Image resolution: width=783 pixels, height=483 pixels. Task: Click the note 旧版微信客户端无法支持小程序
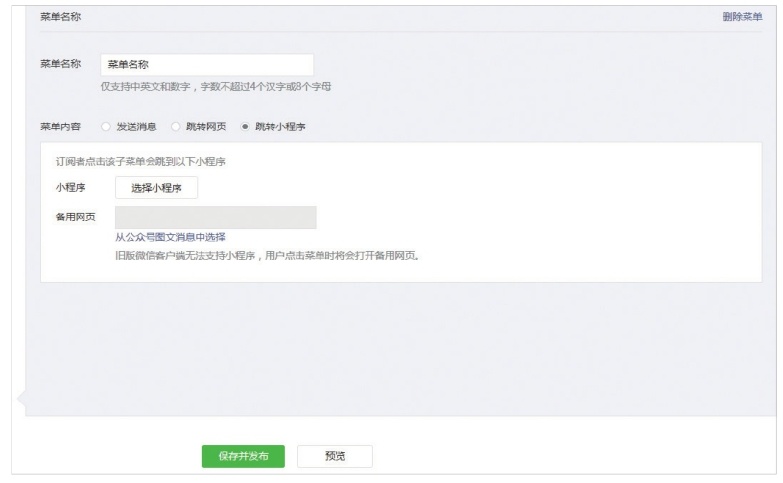coord(185,256)
